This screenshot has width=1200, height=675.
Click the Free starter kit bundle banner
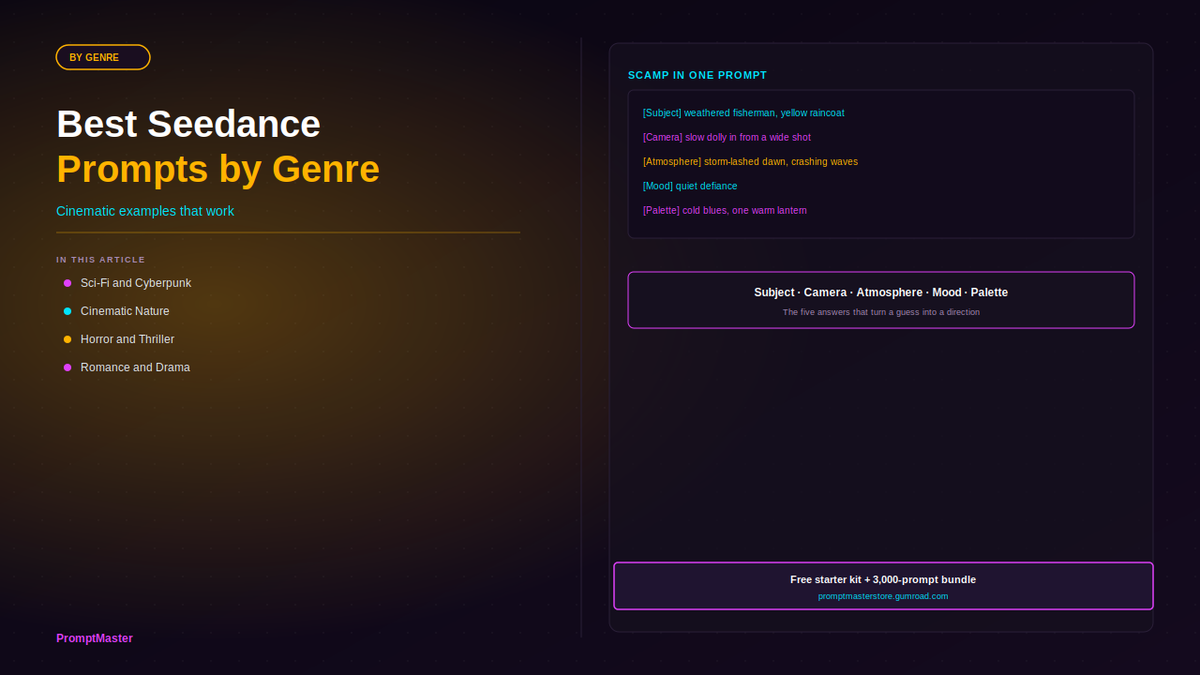(883, 586)
